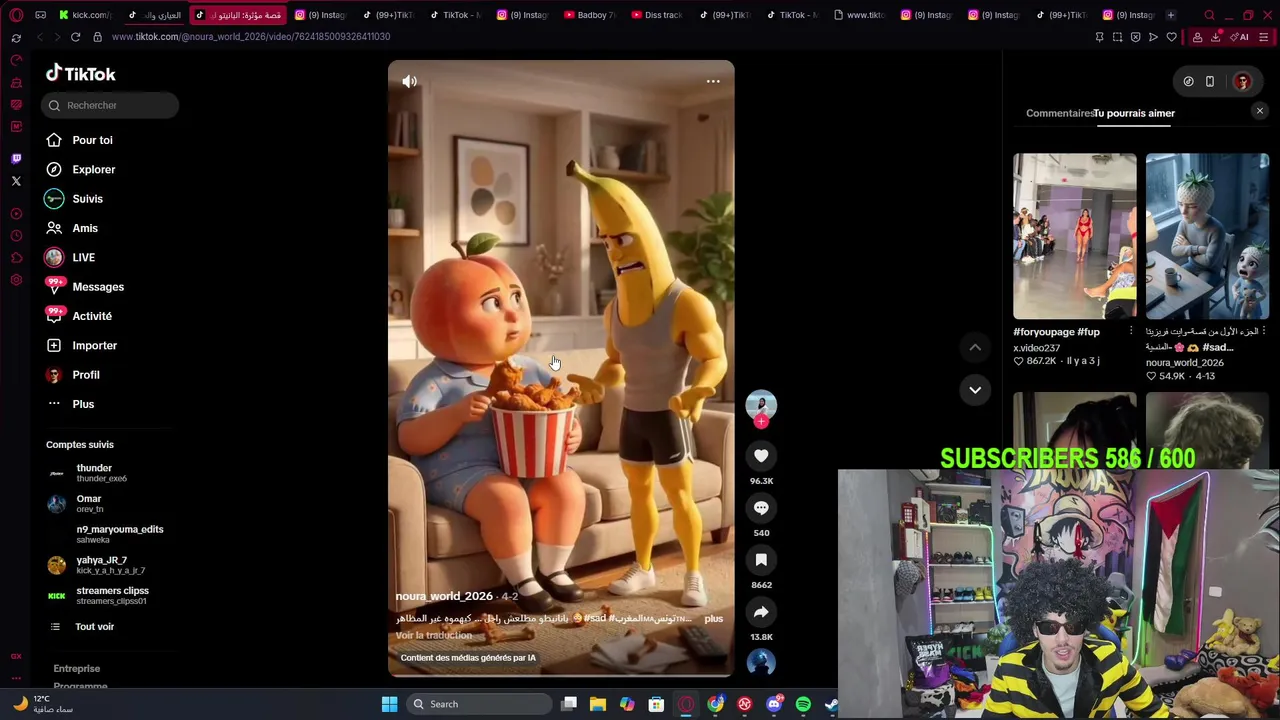
Task: Open File Explorer from the taskbar
Action: click(598, 704)
